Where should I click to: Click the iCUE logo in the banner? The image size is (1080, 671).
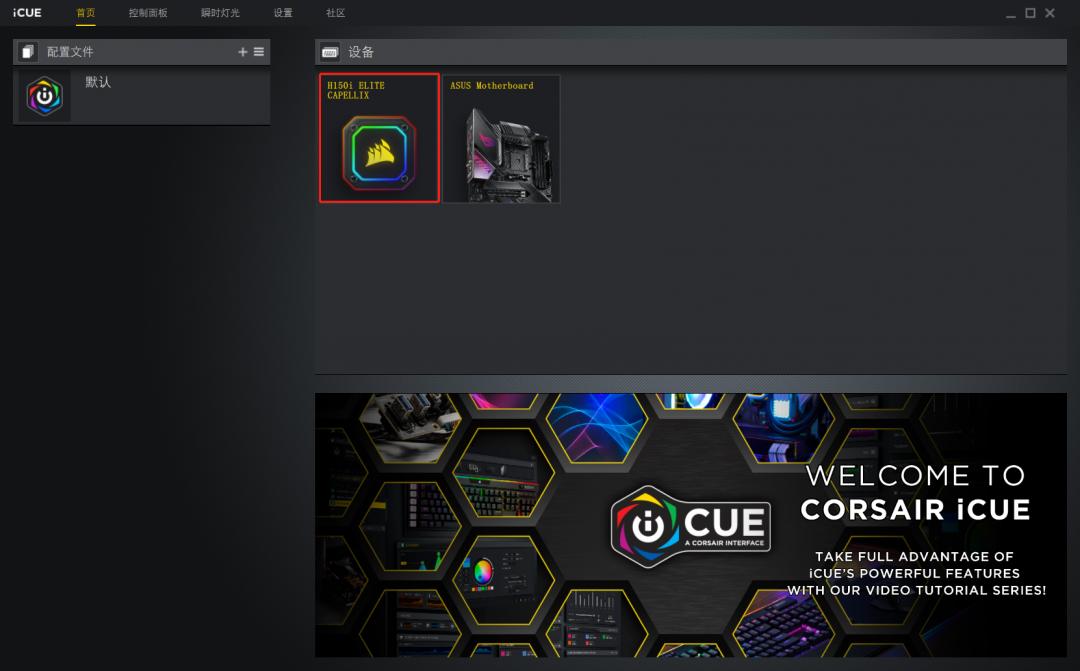click(x=691, y=526)
